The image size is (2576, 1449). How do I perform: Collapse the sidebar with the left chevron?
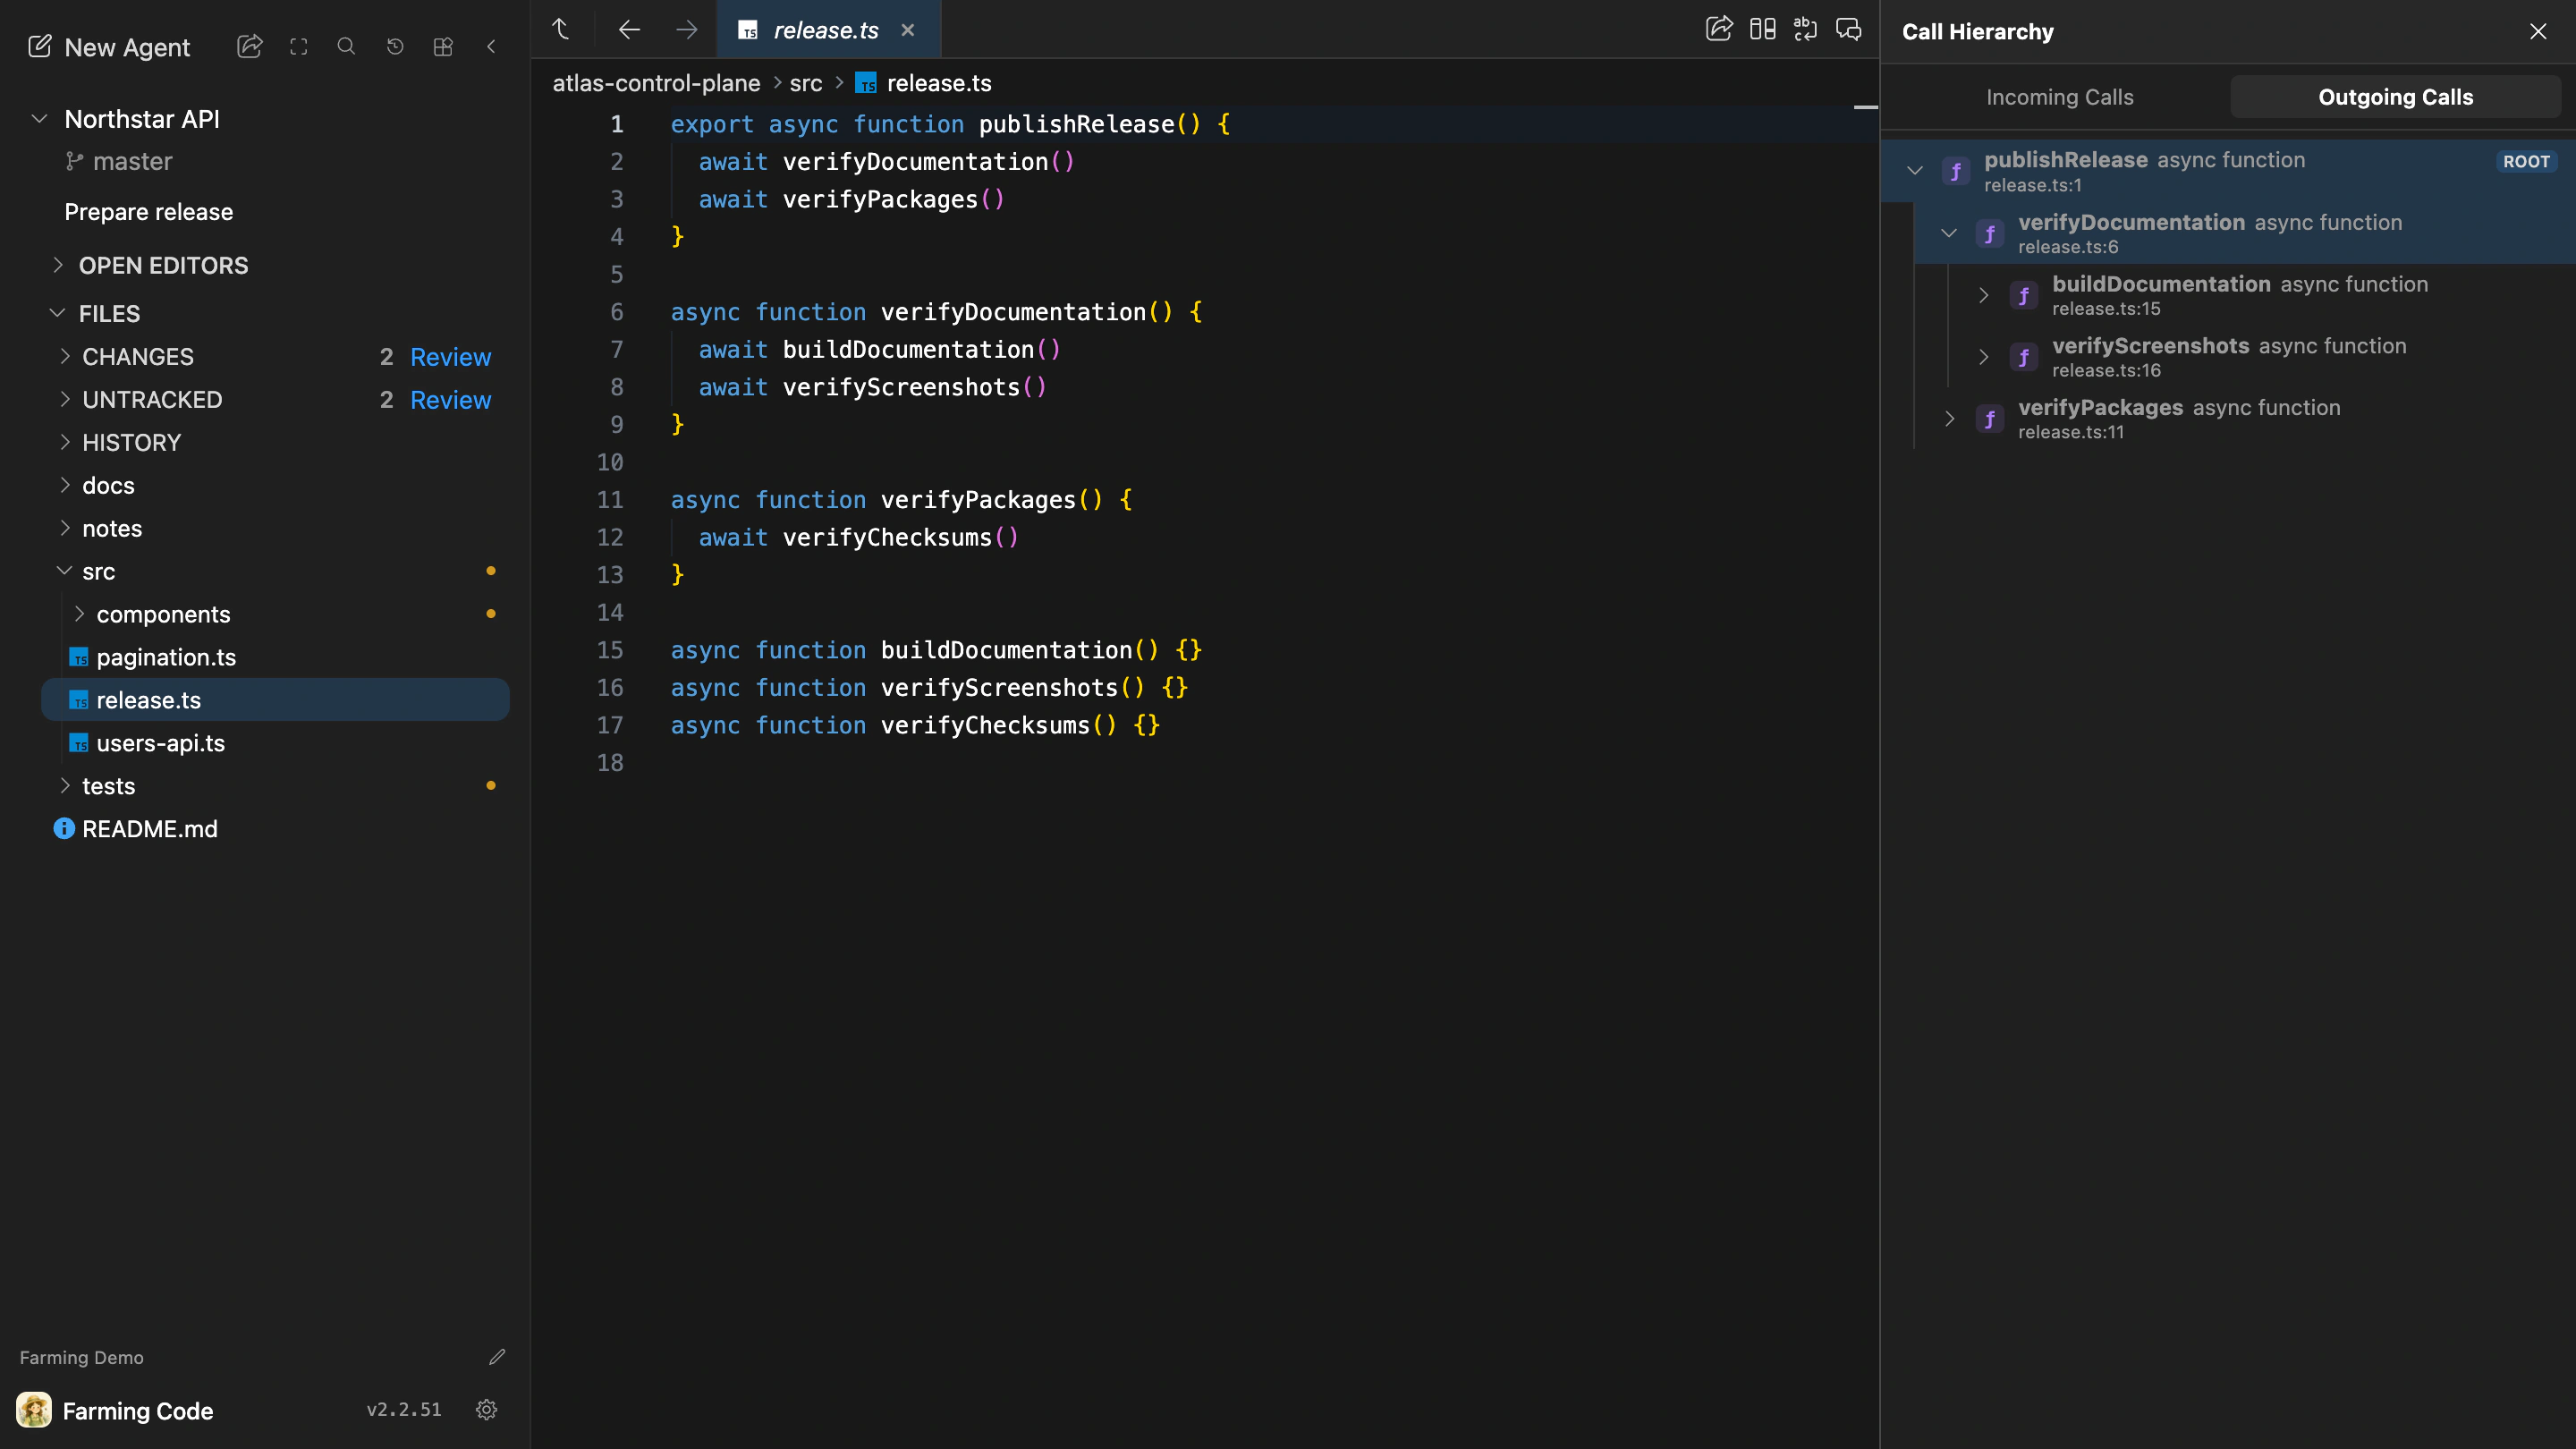(491, 47)
